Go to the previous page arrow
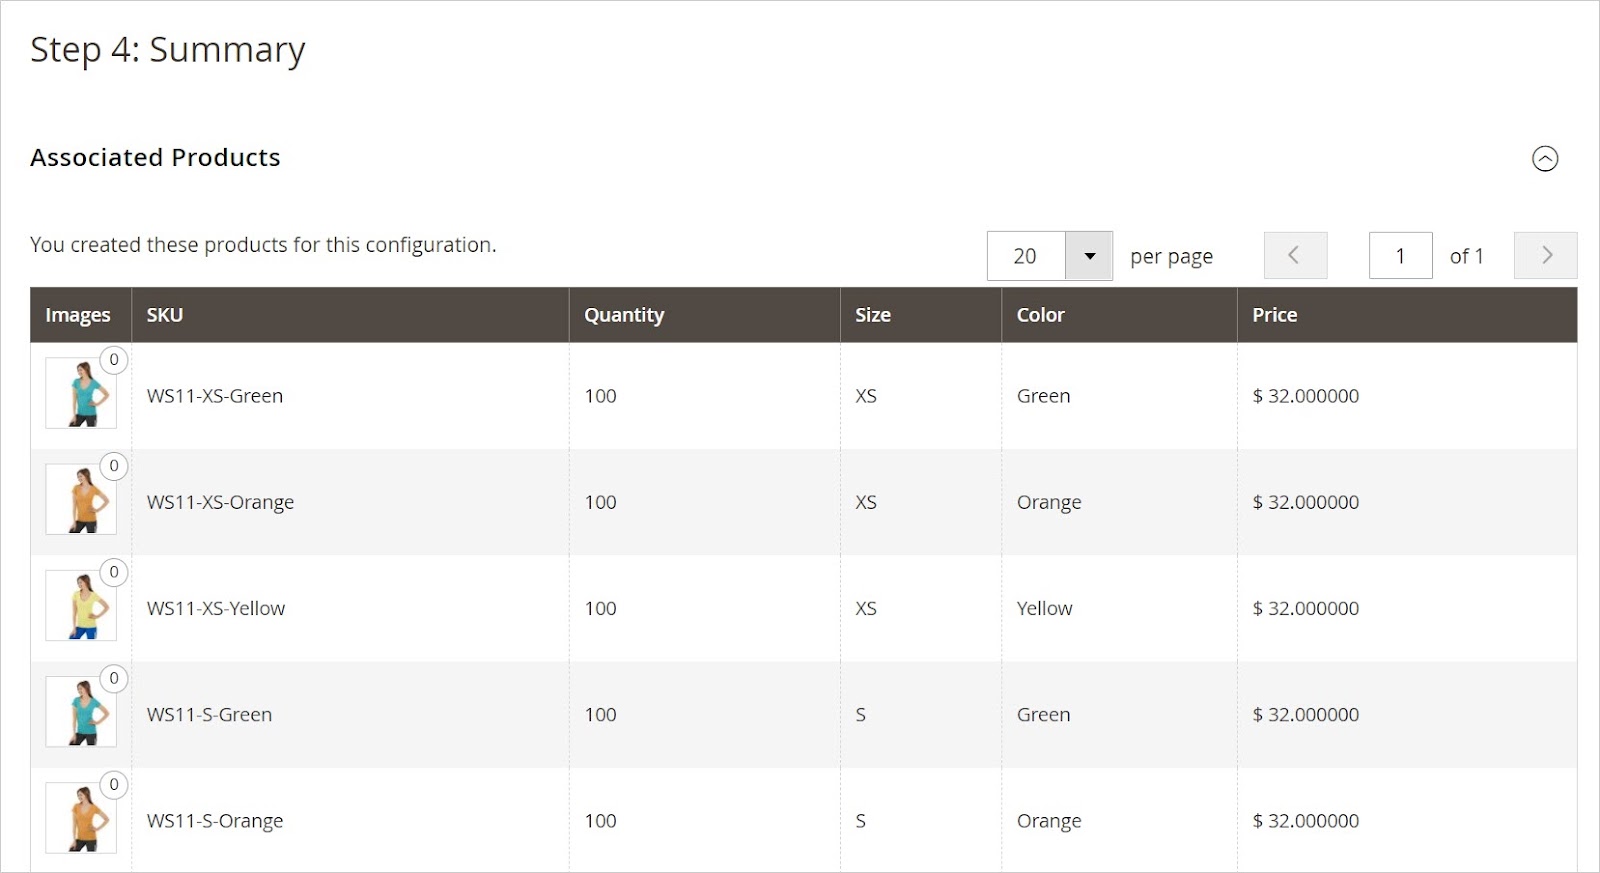 click(x=1295, y=256)
